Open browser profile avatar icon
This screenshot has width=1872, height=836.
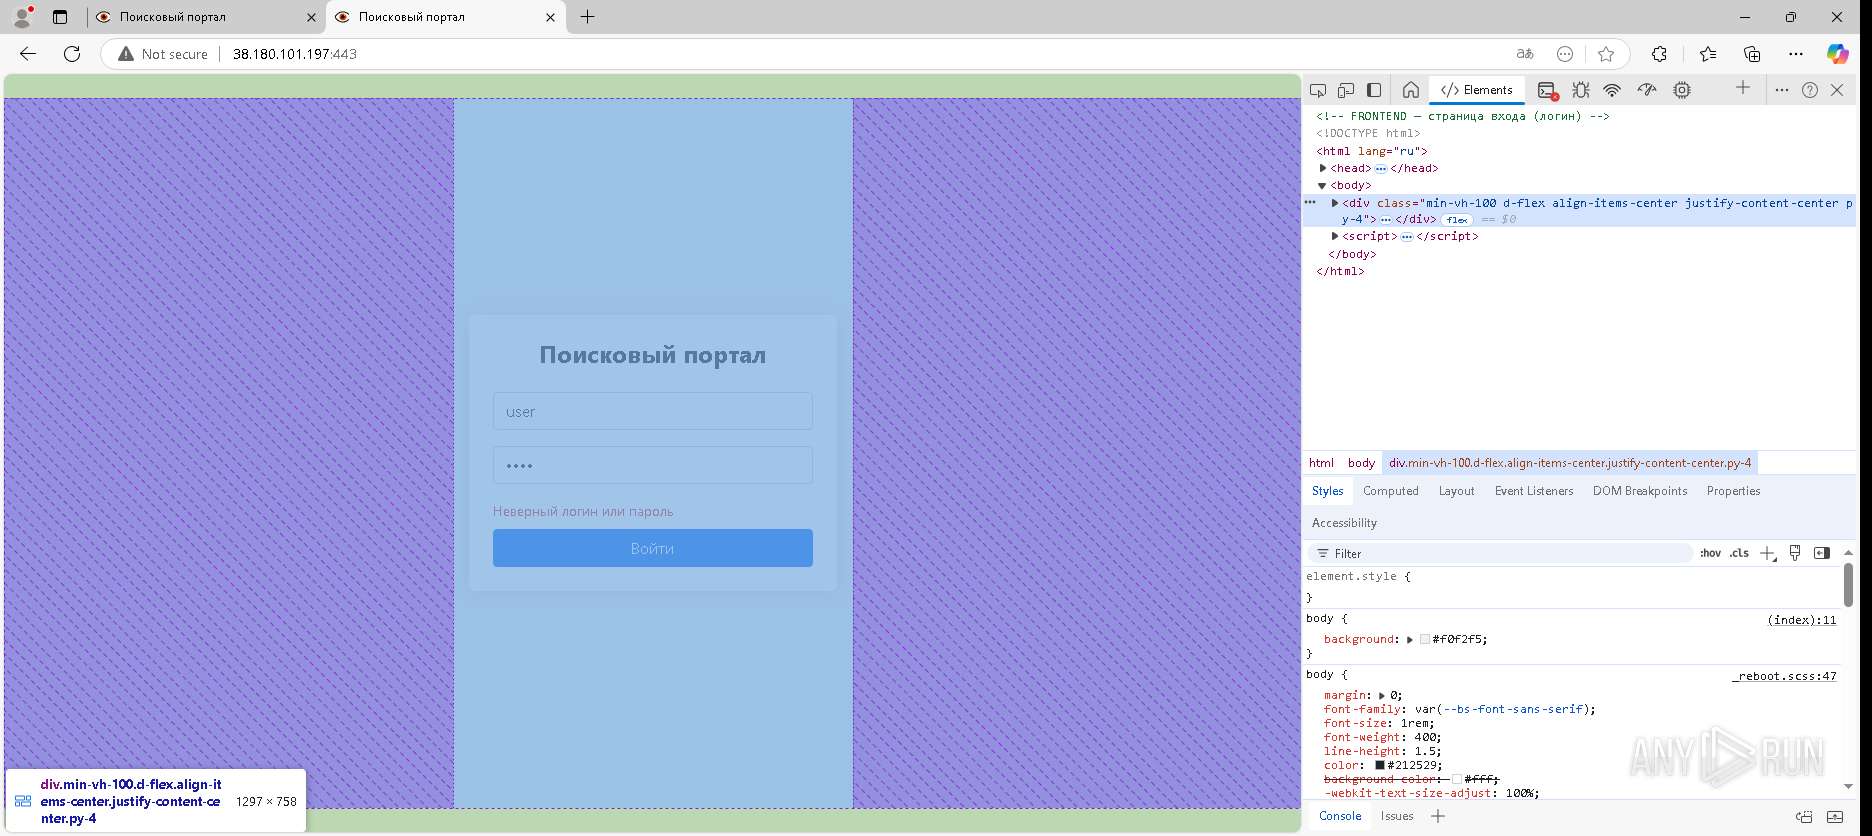pos(22,17)
